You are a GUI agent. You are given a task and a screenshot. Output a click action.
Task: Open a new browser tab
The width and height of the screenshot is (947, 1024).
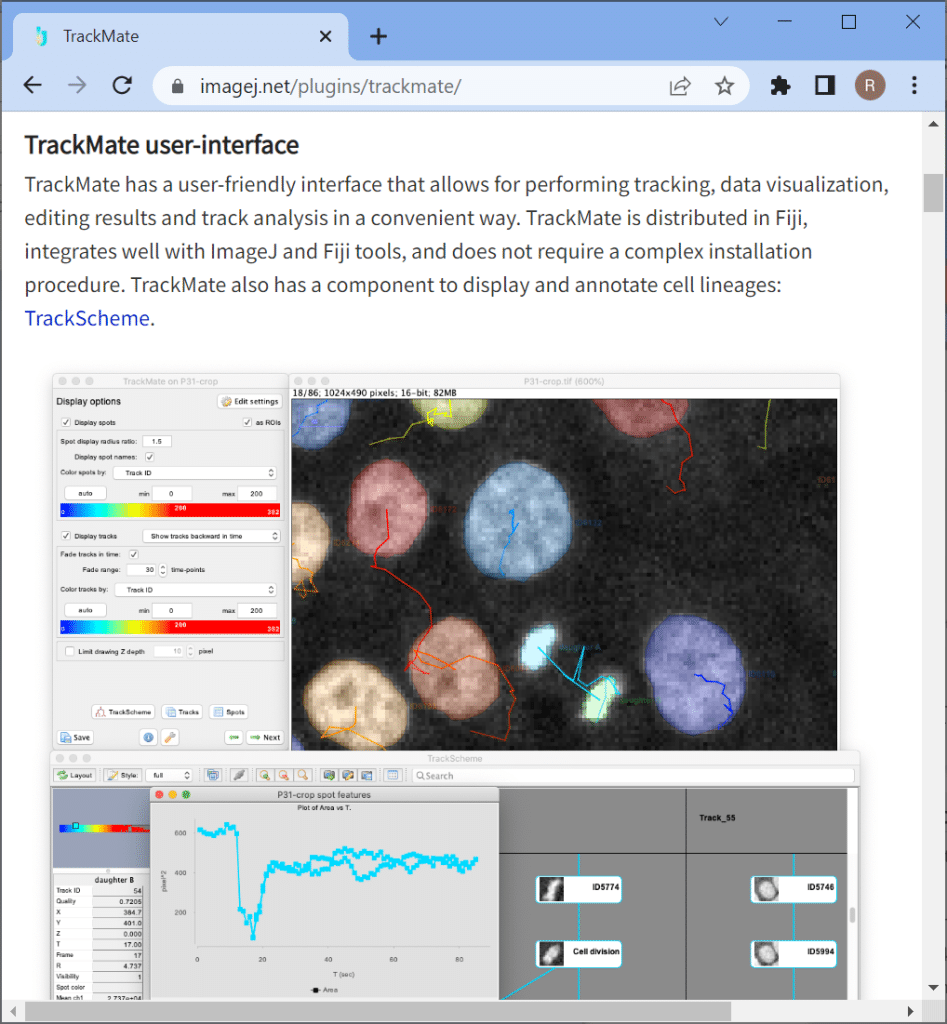pos(378,36)
